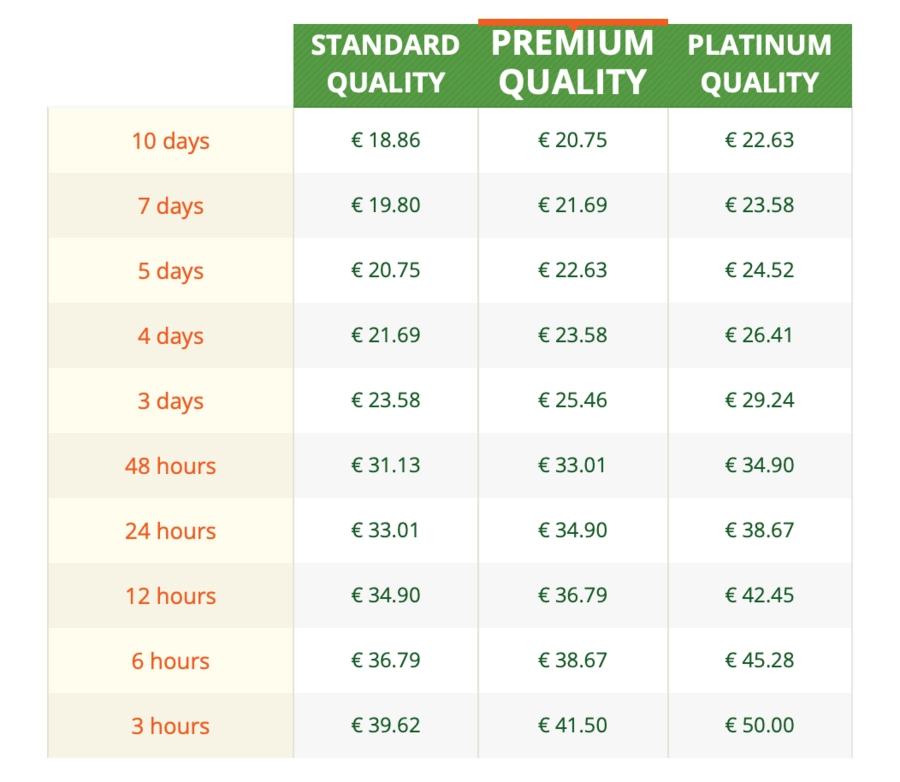The width and height of the screenshot is (900, 782).
Task: Pick the € 25.46 premium price
Action: tap(572, 400)
